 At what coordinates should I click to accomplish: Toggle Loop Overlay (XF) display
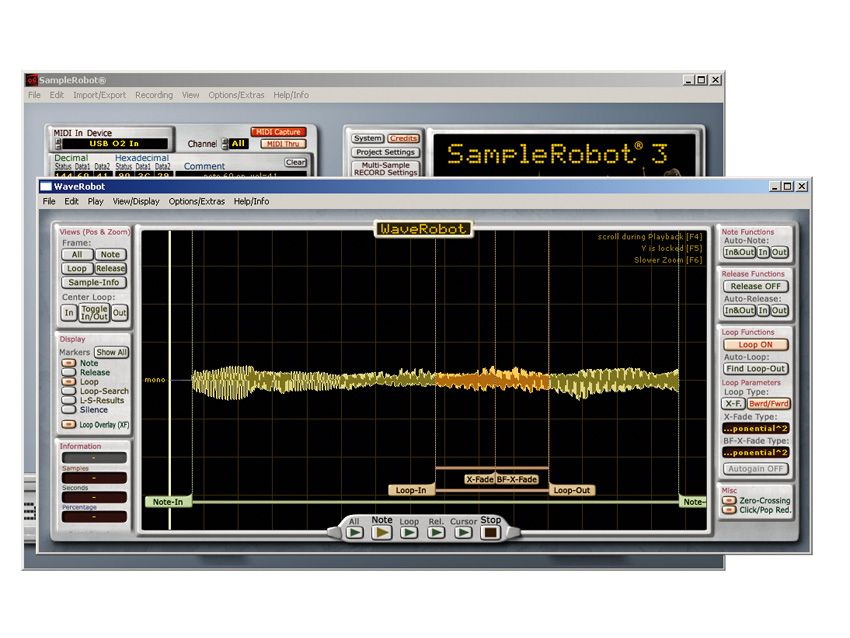click(68, 424)
